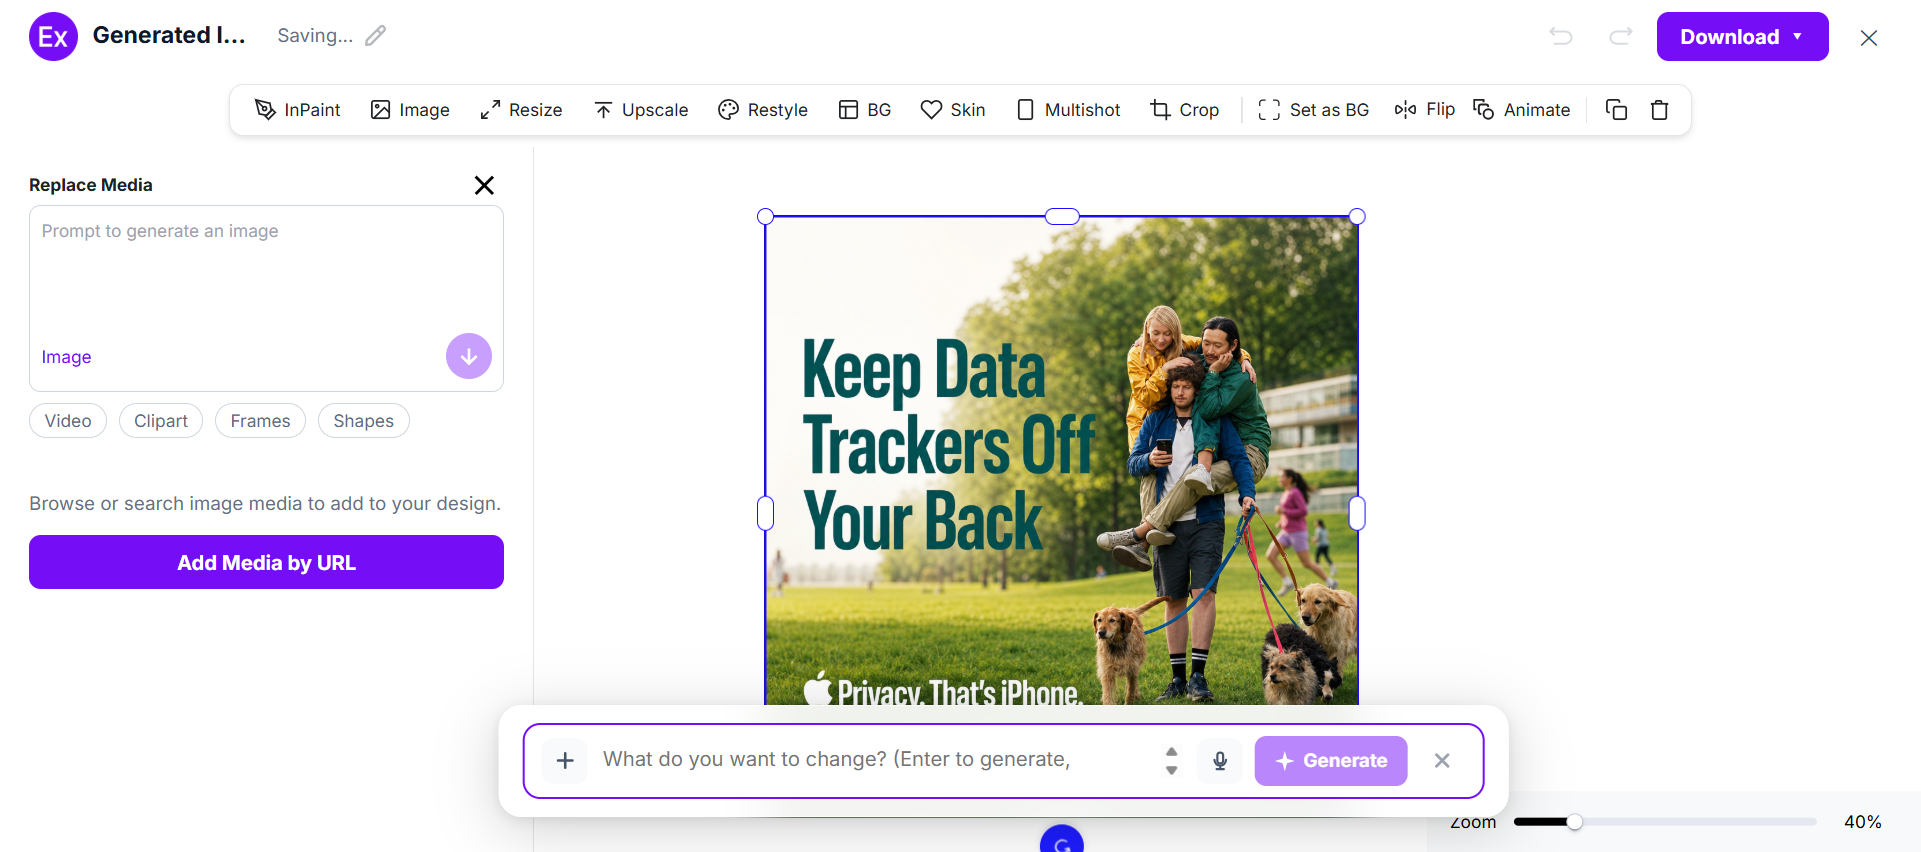The image size is (1921, 852).
Task: Open the Image tool in toolbar
Action: pyautogui.click(x=410, y=110)
